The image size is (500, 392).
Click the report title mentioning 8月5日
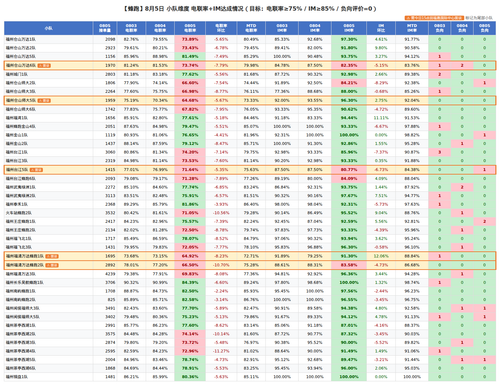click(250, 9)
